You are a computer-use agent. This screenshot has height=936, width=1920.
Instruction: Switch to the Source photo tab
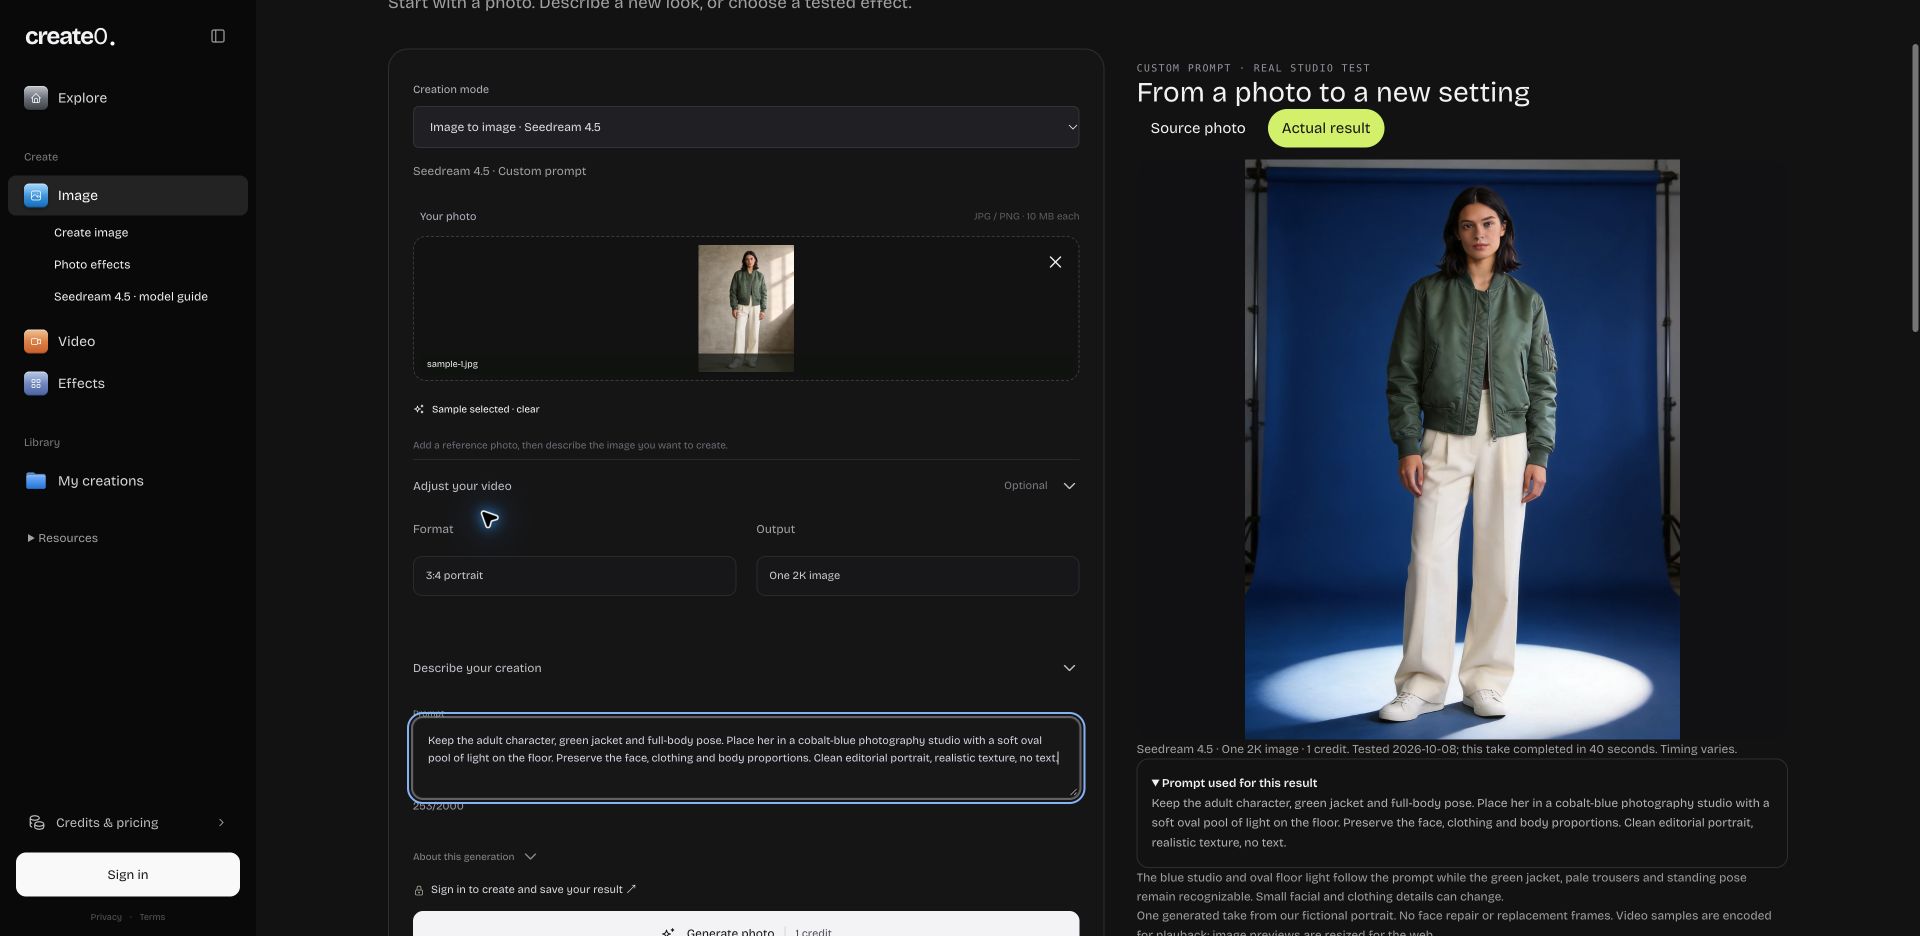(x=1198, y=128)
